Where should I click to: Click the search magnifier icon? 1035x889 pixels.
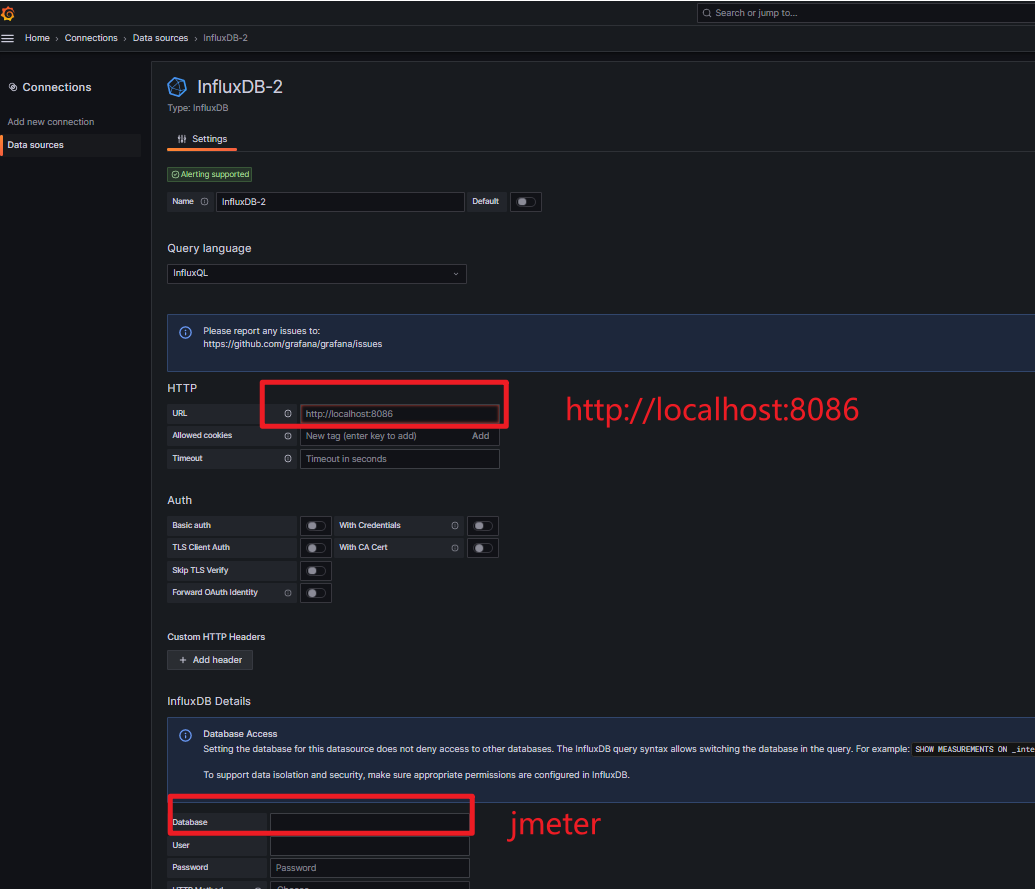coord(707,13)
